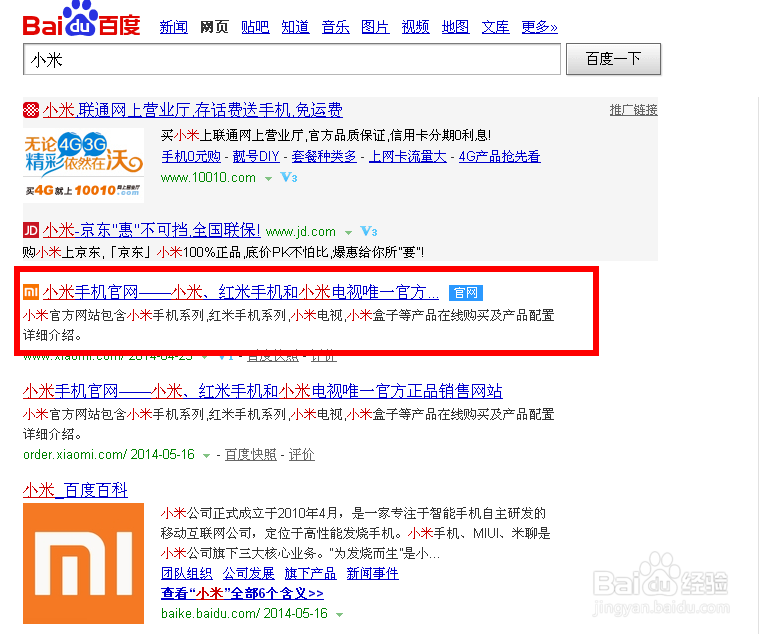
Task: Open 新闻事件 baike sublink
Action: pos(372,573)
